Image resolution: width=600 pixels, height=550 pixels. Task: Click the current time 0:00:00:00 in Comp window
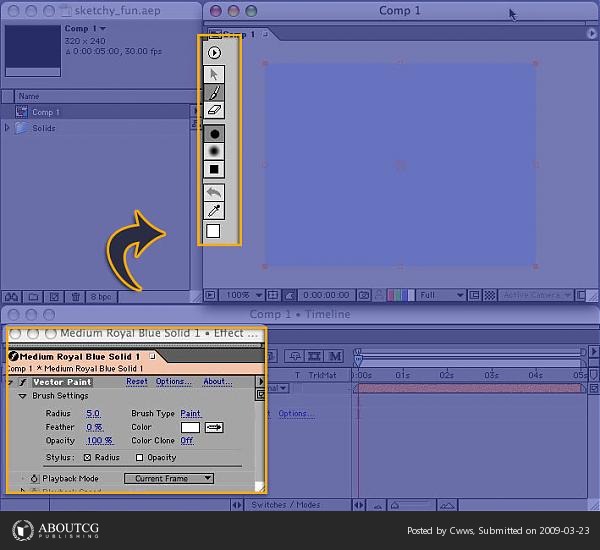tap(326, 295)
